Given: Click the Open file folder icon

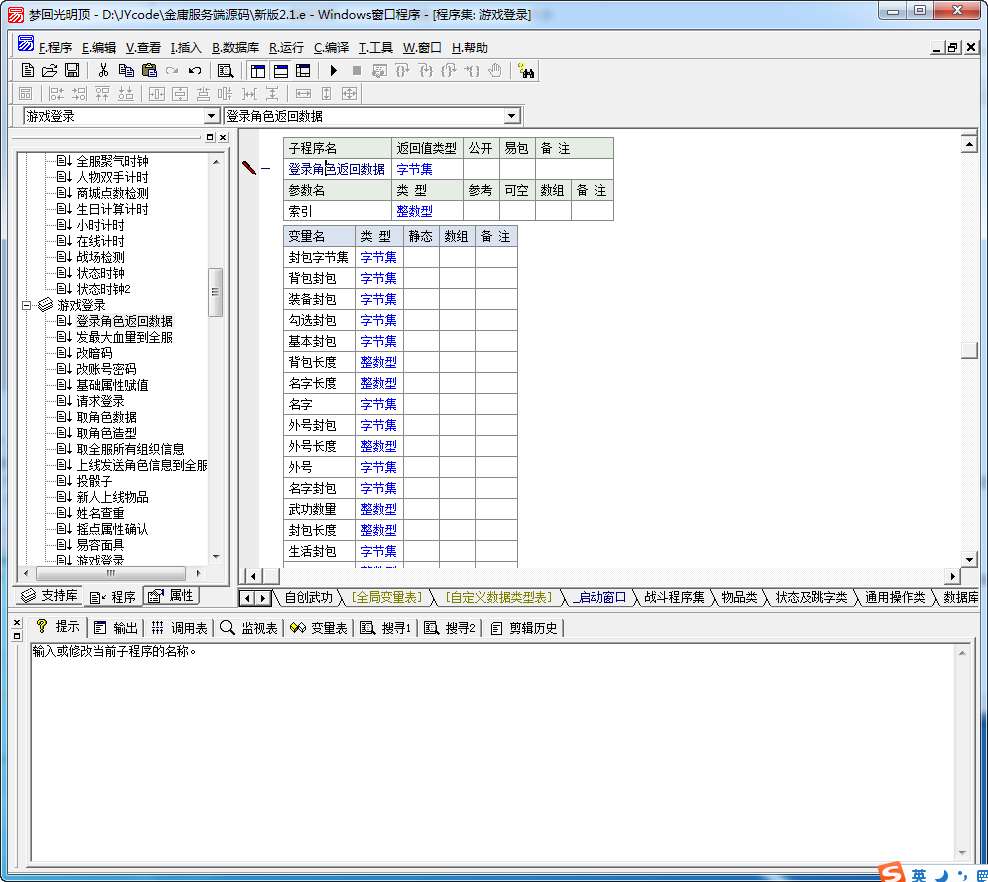Looking at the screenshot, I should 50,71.
